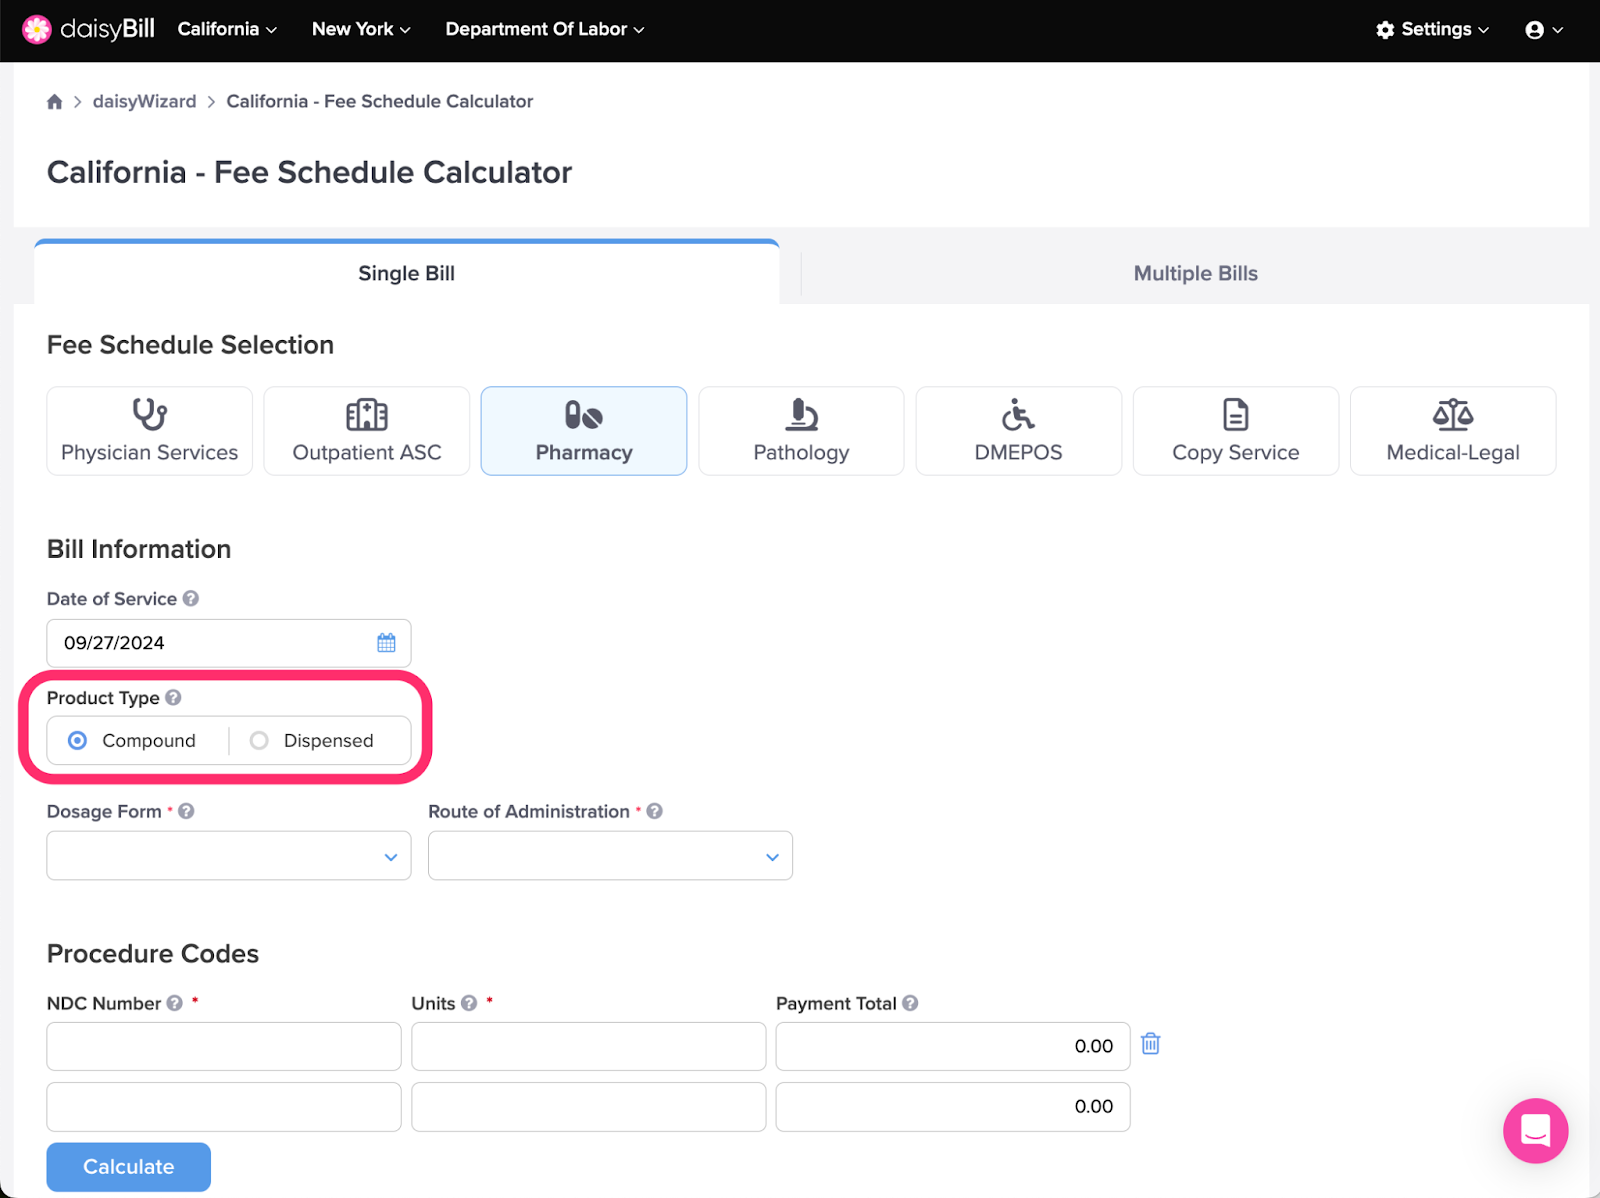Focus the first Units field
The image size is (1600, 1198).
tap(589, 1046)
